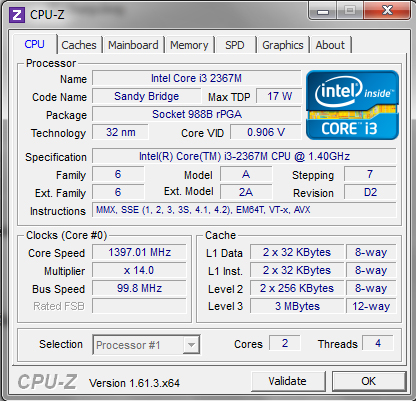
Task: Click the L1 Inst. value 2 x 32 KBytes
Action: [x=297, y=270]
